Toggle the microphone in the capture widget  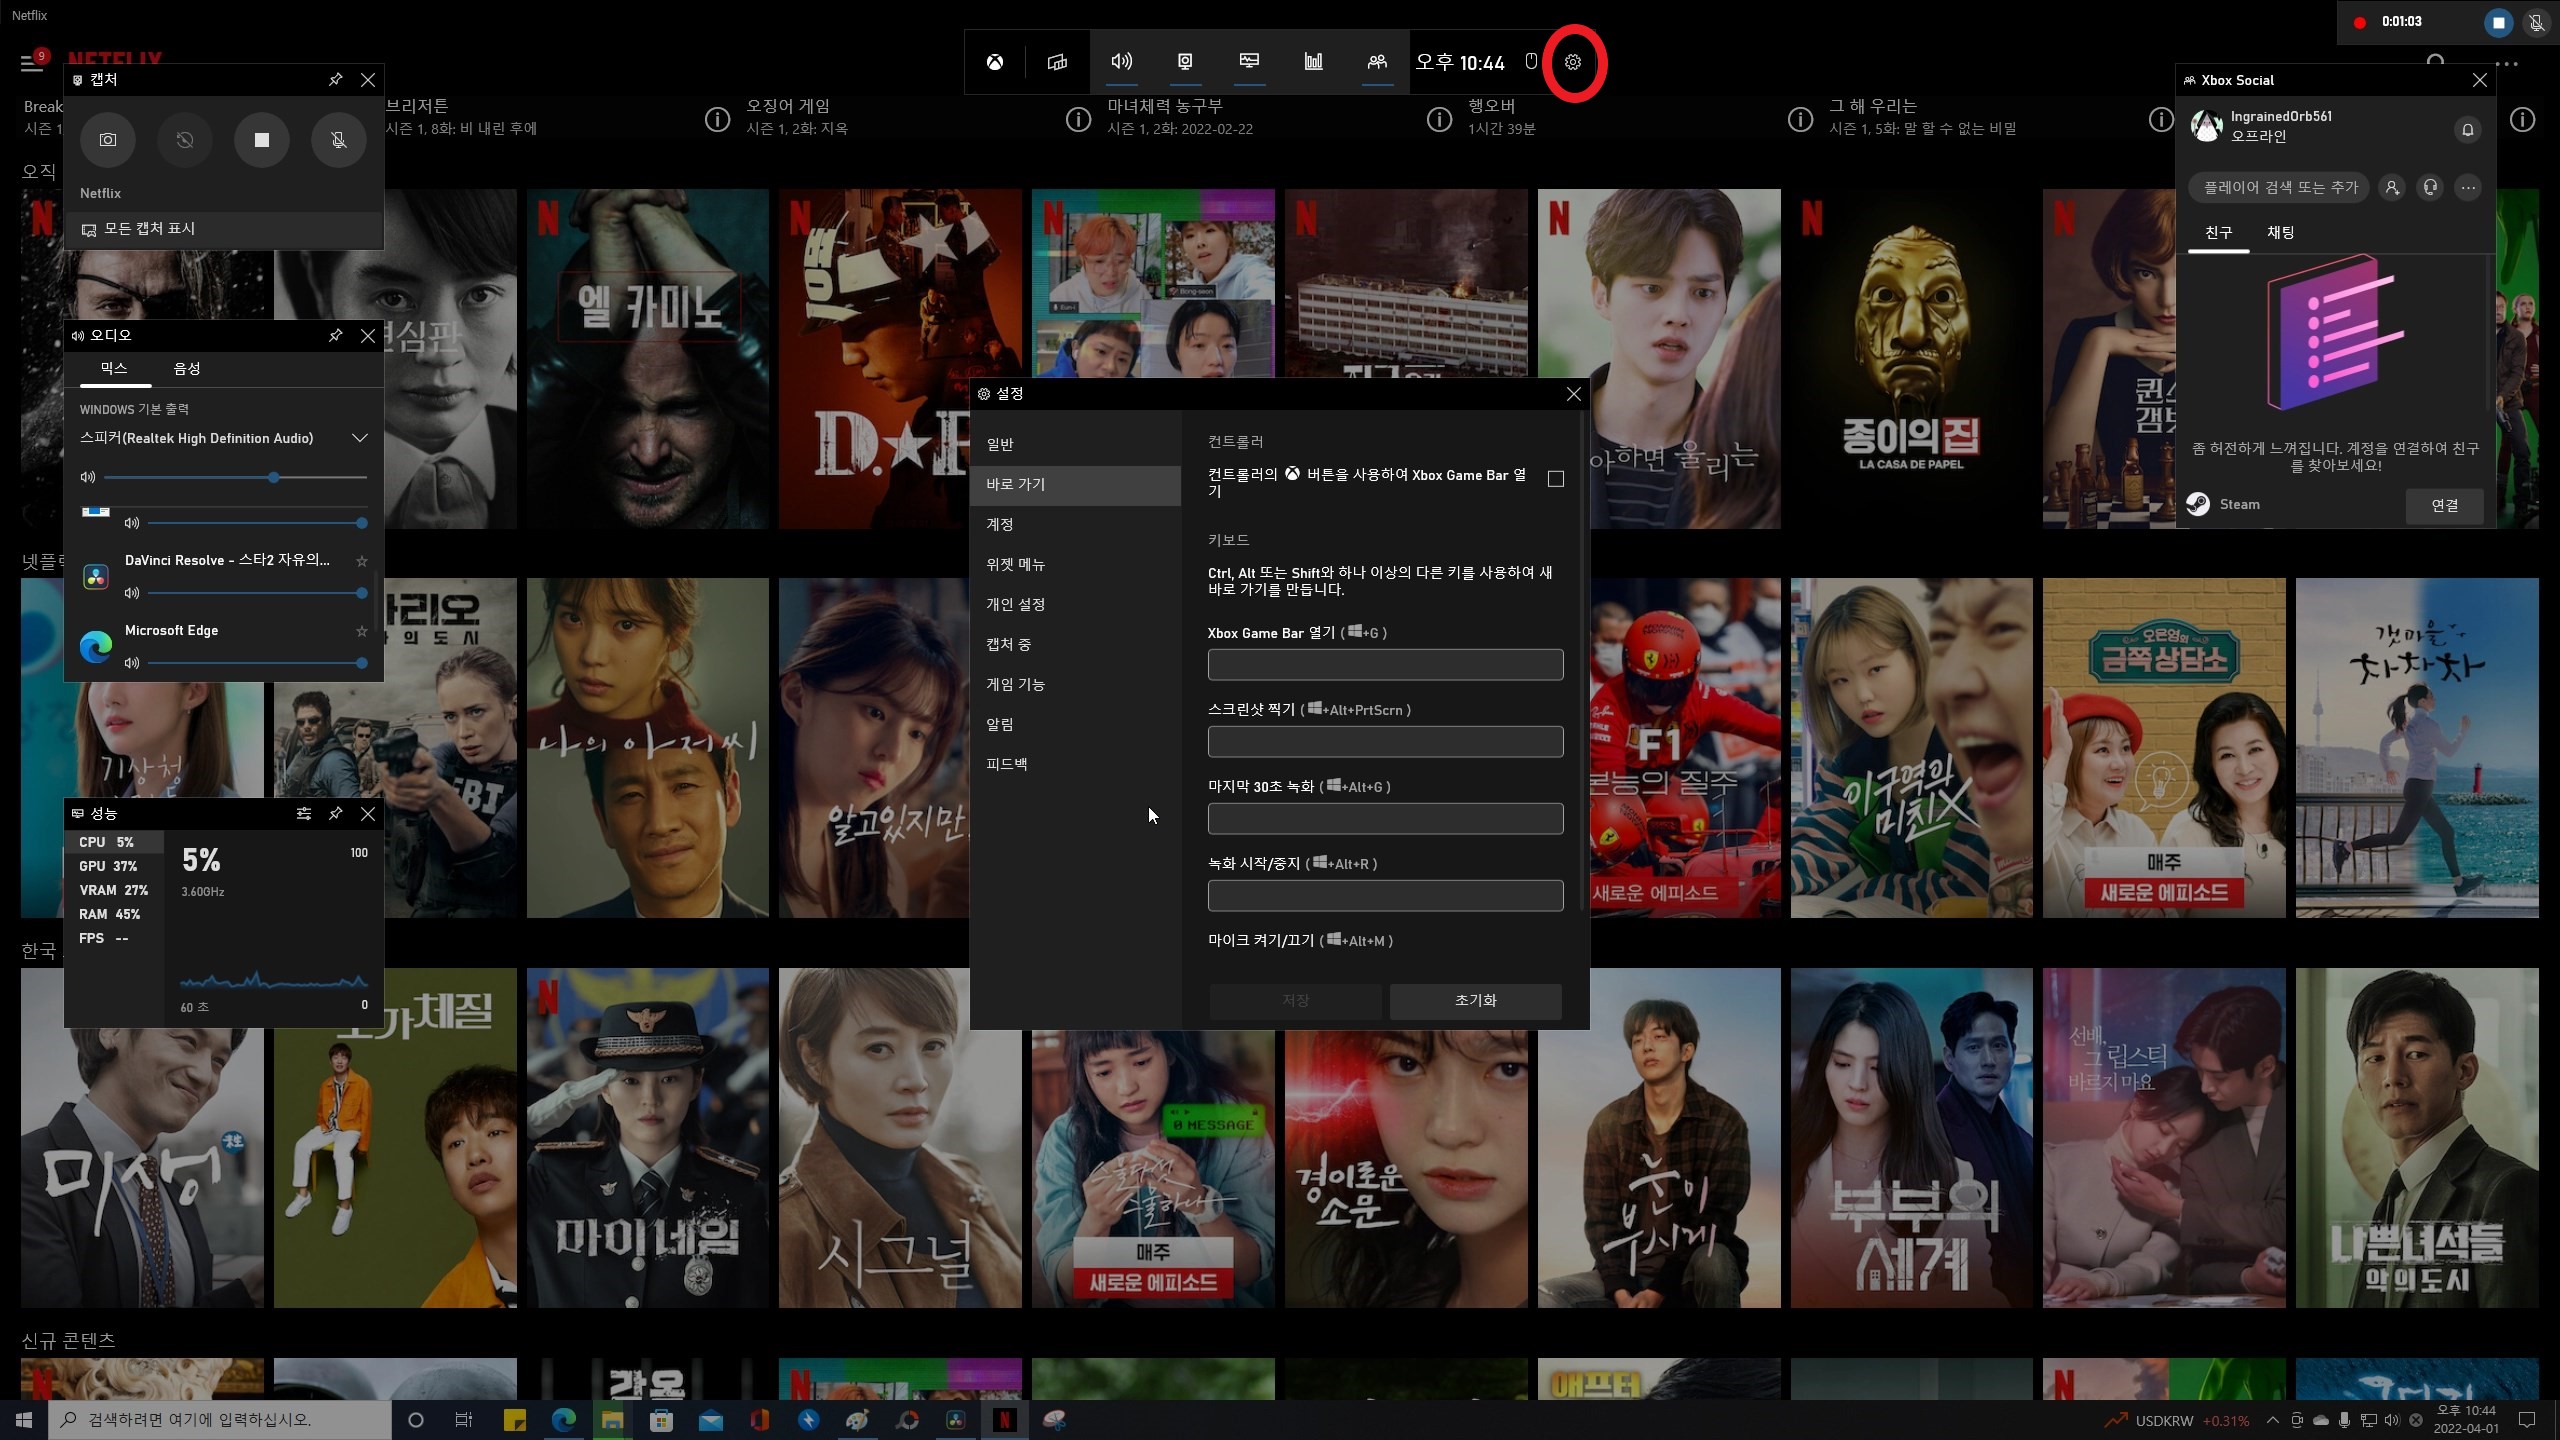(x=339, y=140)
